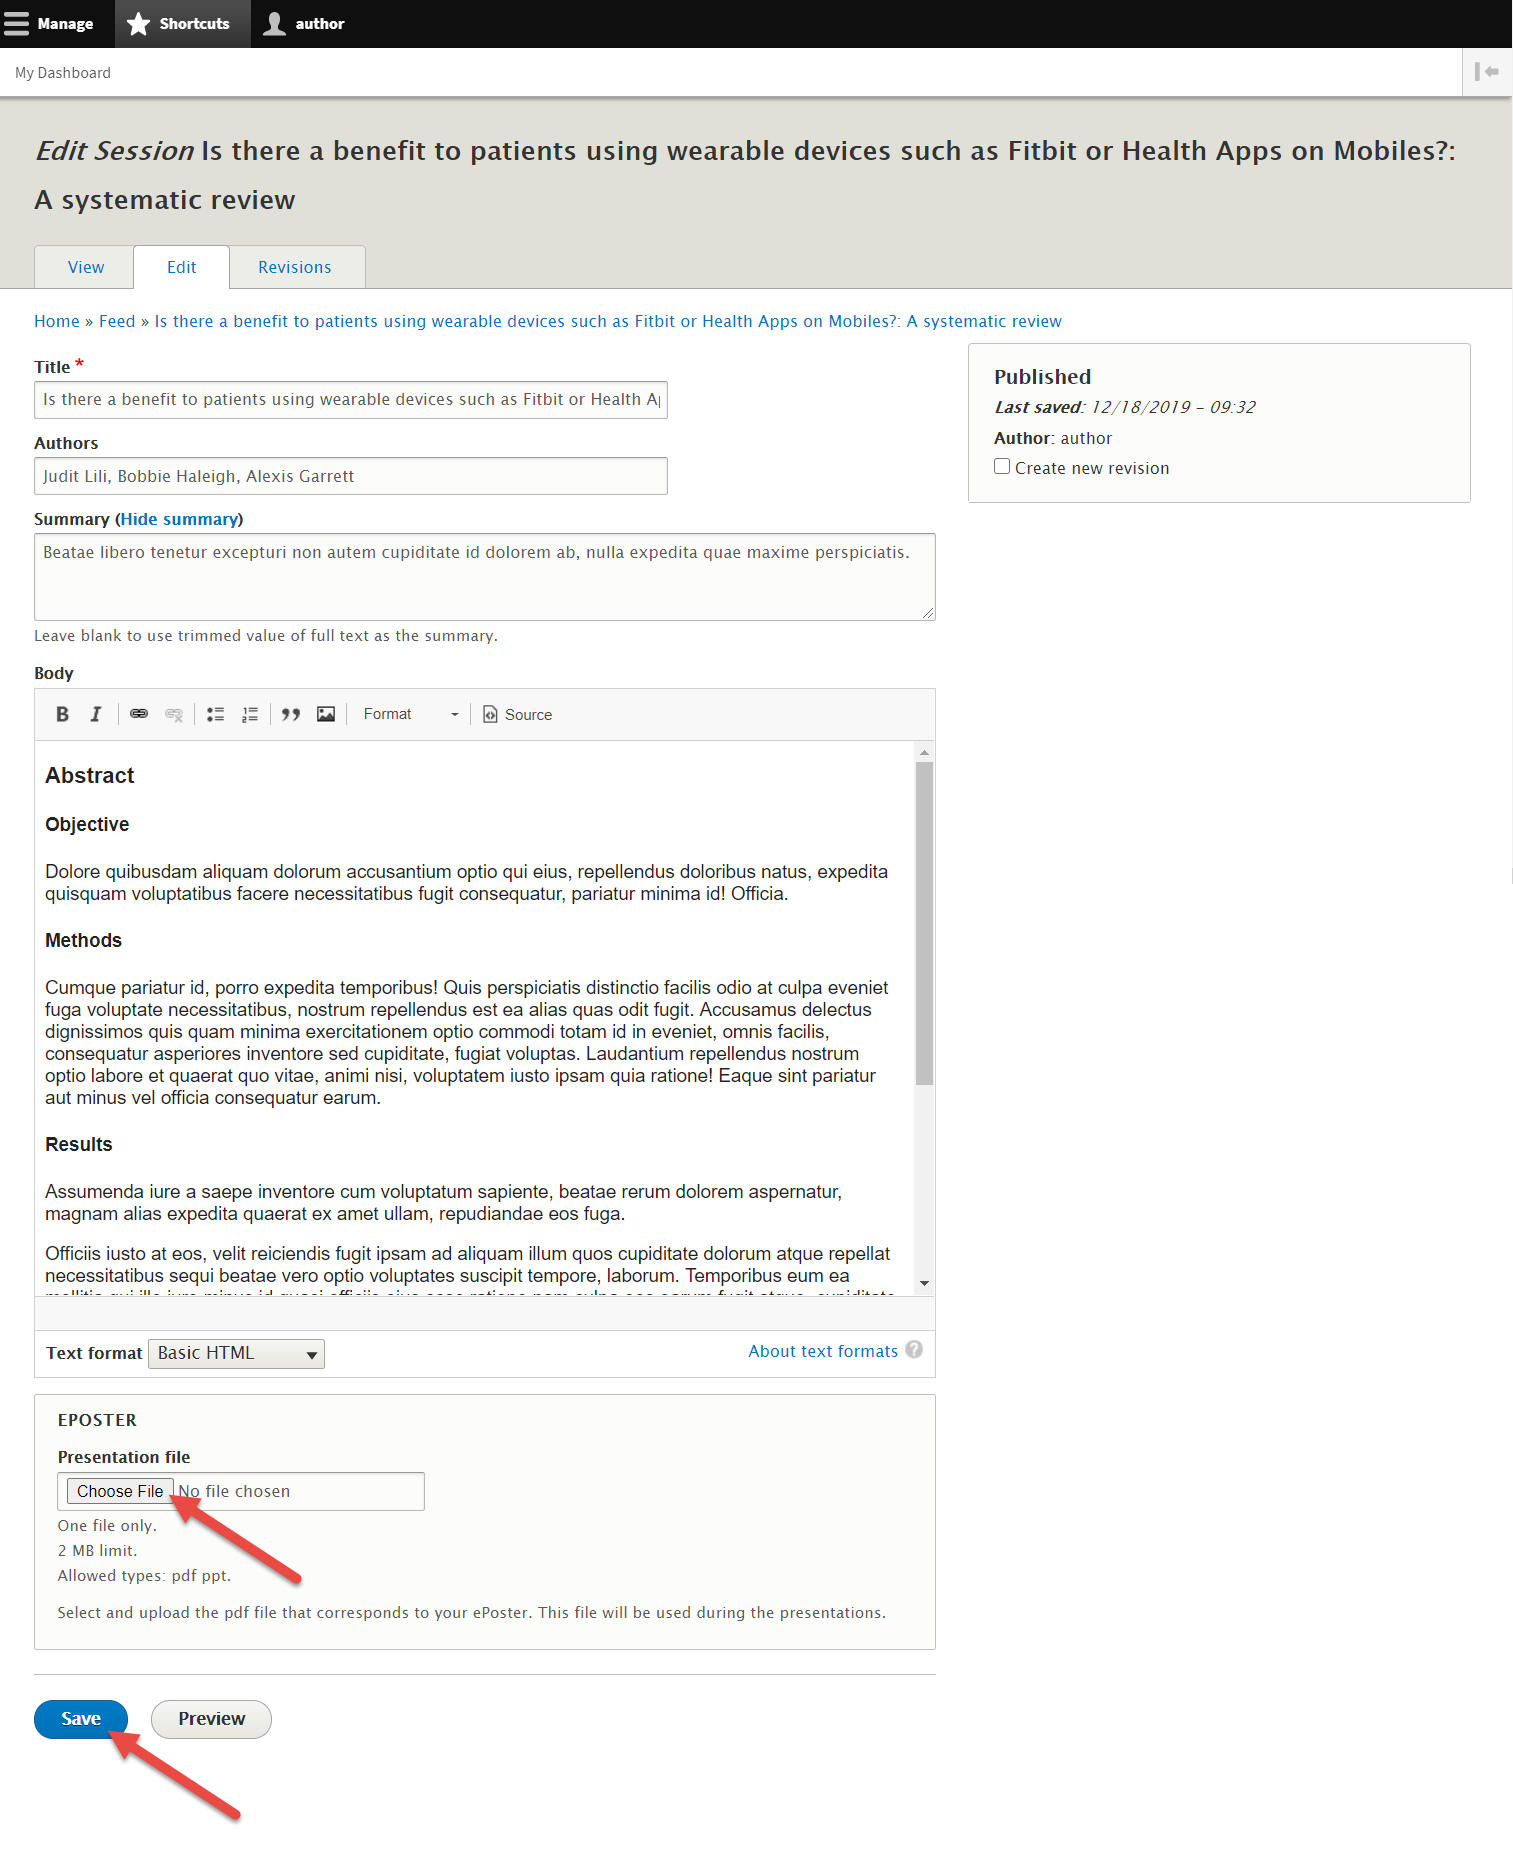Apply block quote formatting

(291, 714)
